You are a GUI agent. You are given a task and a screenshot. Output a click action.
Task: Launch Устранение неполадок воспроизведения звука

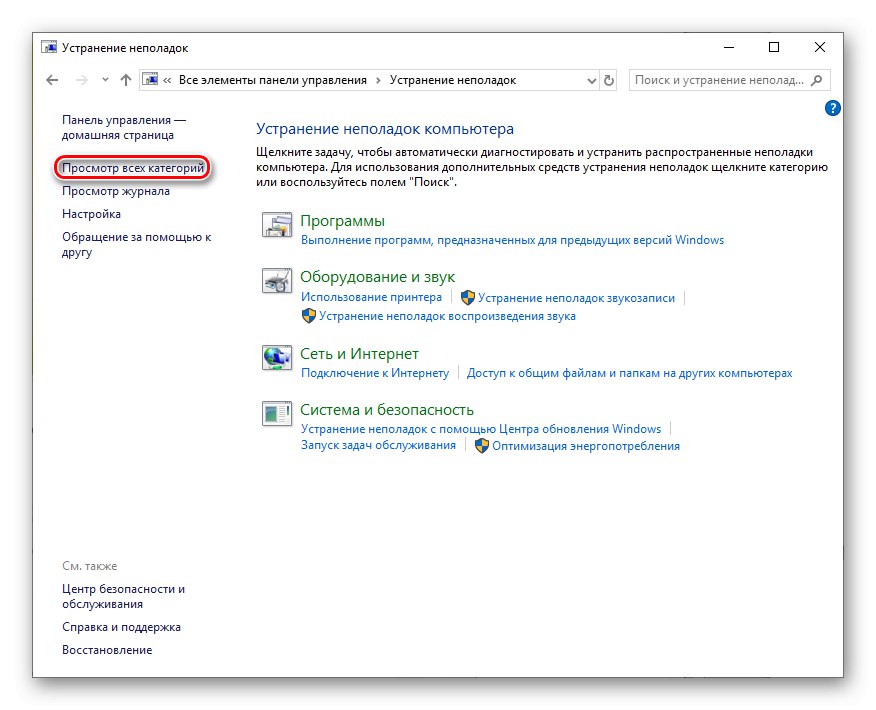(x=447, y=316)
